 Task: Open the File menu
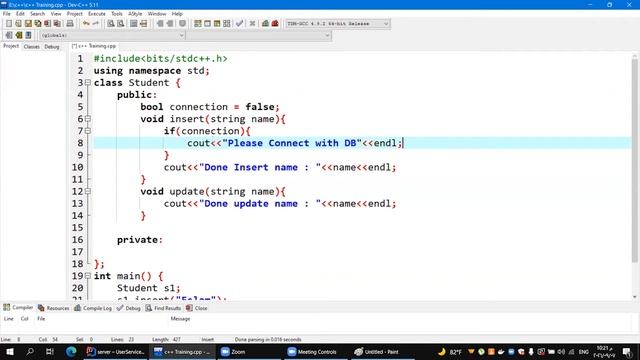tap(7, 13)
